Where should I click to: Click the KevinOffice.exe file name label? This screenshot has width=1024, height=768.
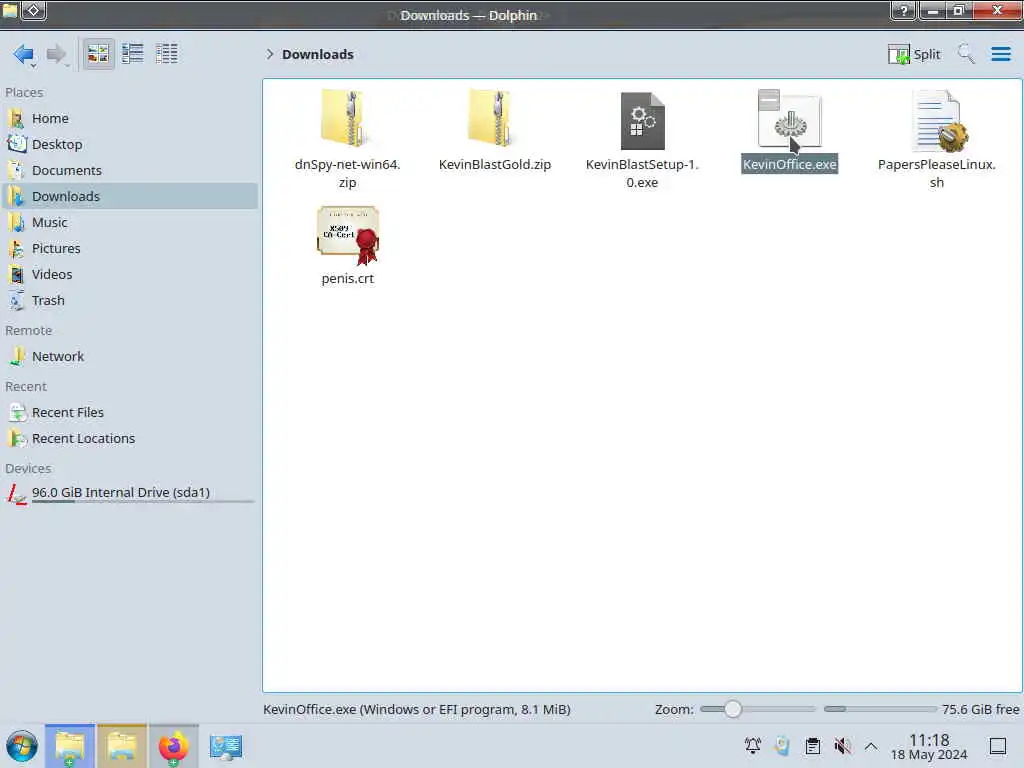tap(790, 165)
